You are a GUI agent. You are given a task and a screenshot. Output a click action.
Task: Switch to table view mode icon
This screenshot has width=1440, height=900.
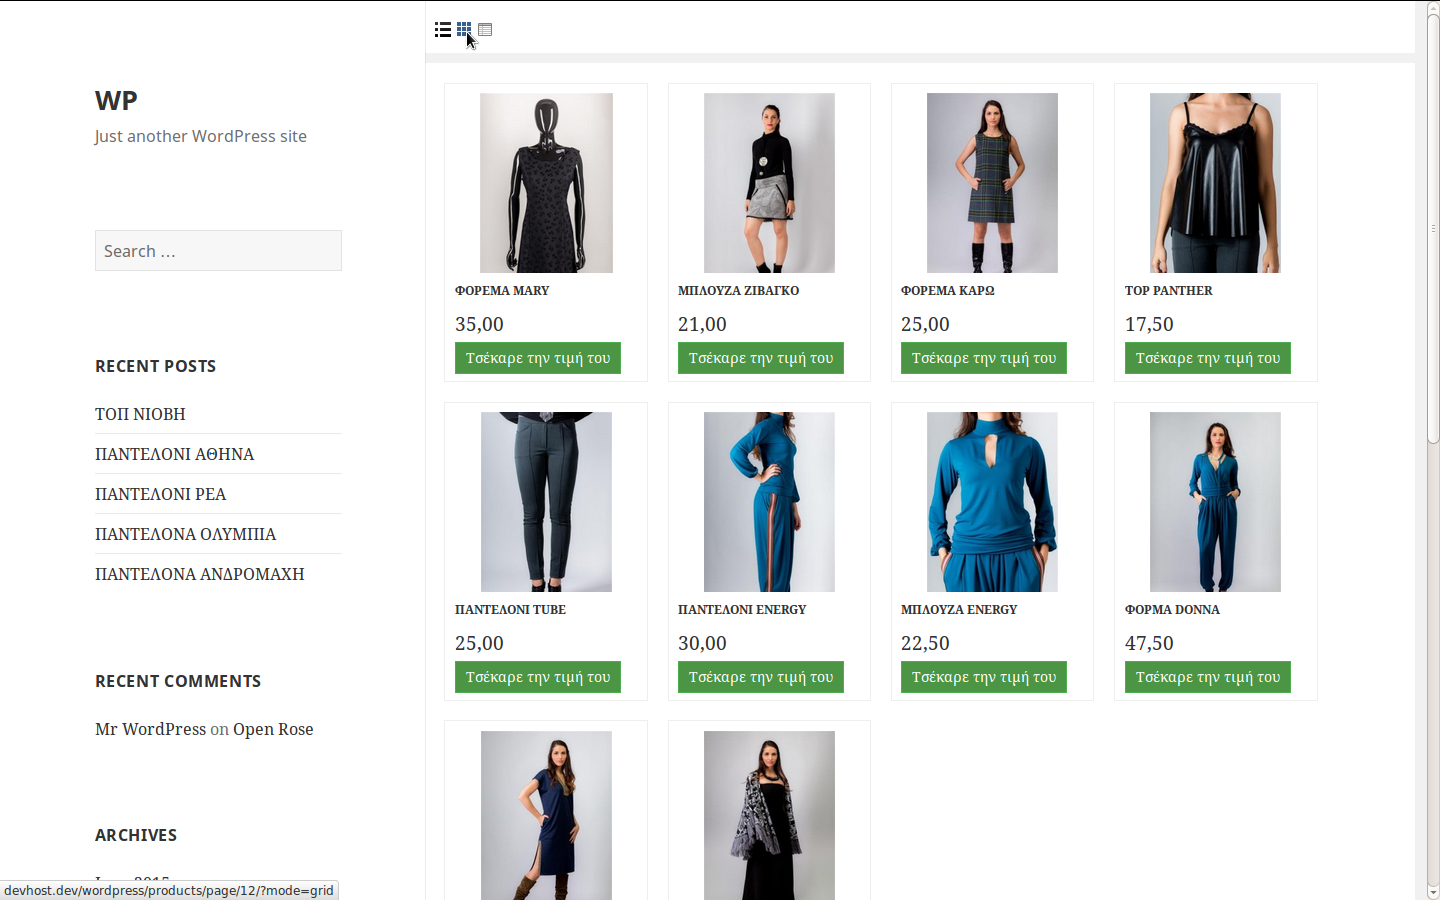[x=485, y=30]
